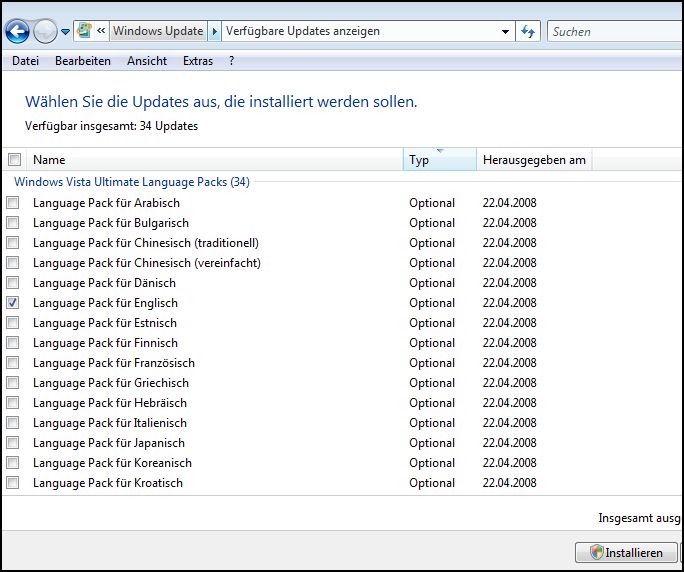The width and height of the screenshot is (684, 572).
Task: Select the Language Pack für Englisch row text
Action: [106, 303]
